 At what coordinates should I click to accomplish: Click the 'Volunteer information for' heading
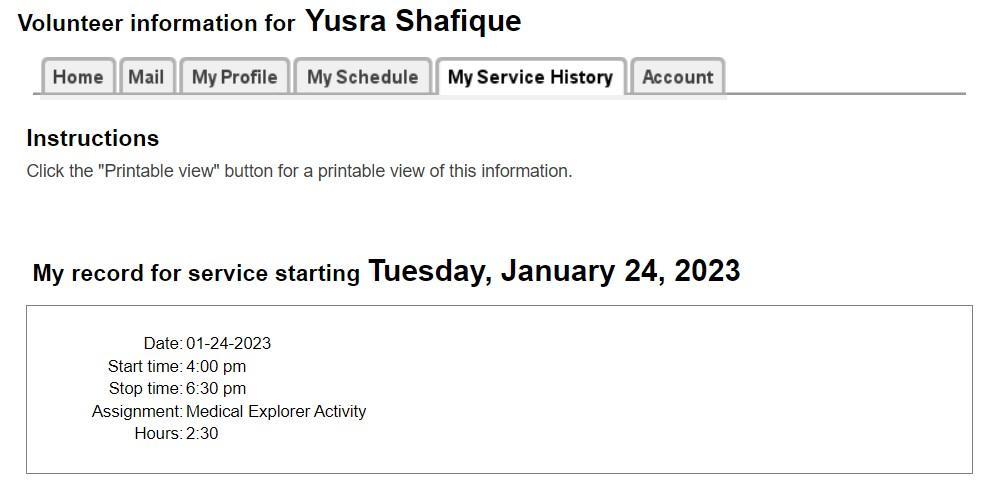pos(157,23)
